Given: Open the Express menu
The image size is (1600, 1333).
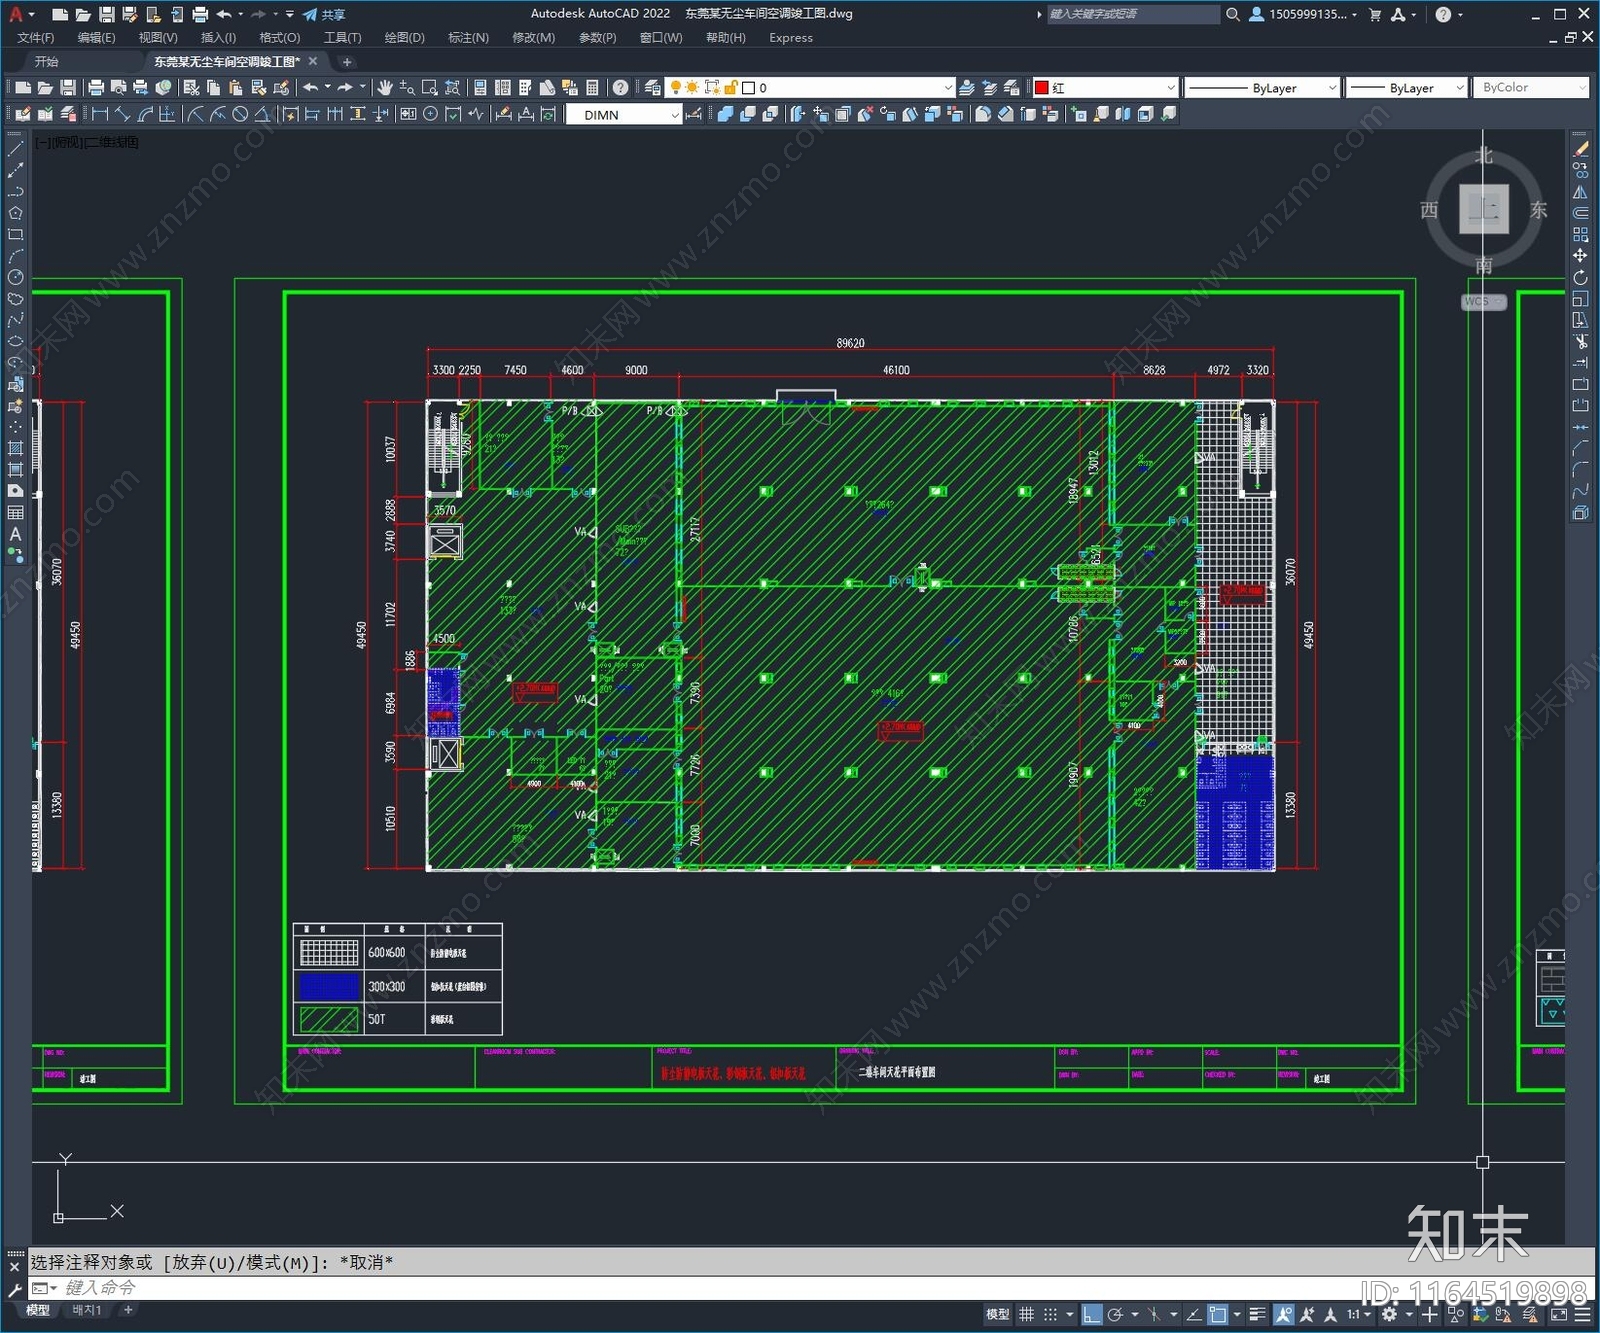Looking at the screenshot, I should (x=791, y=38).
